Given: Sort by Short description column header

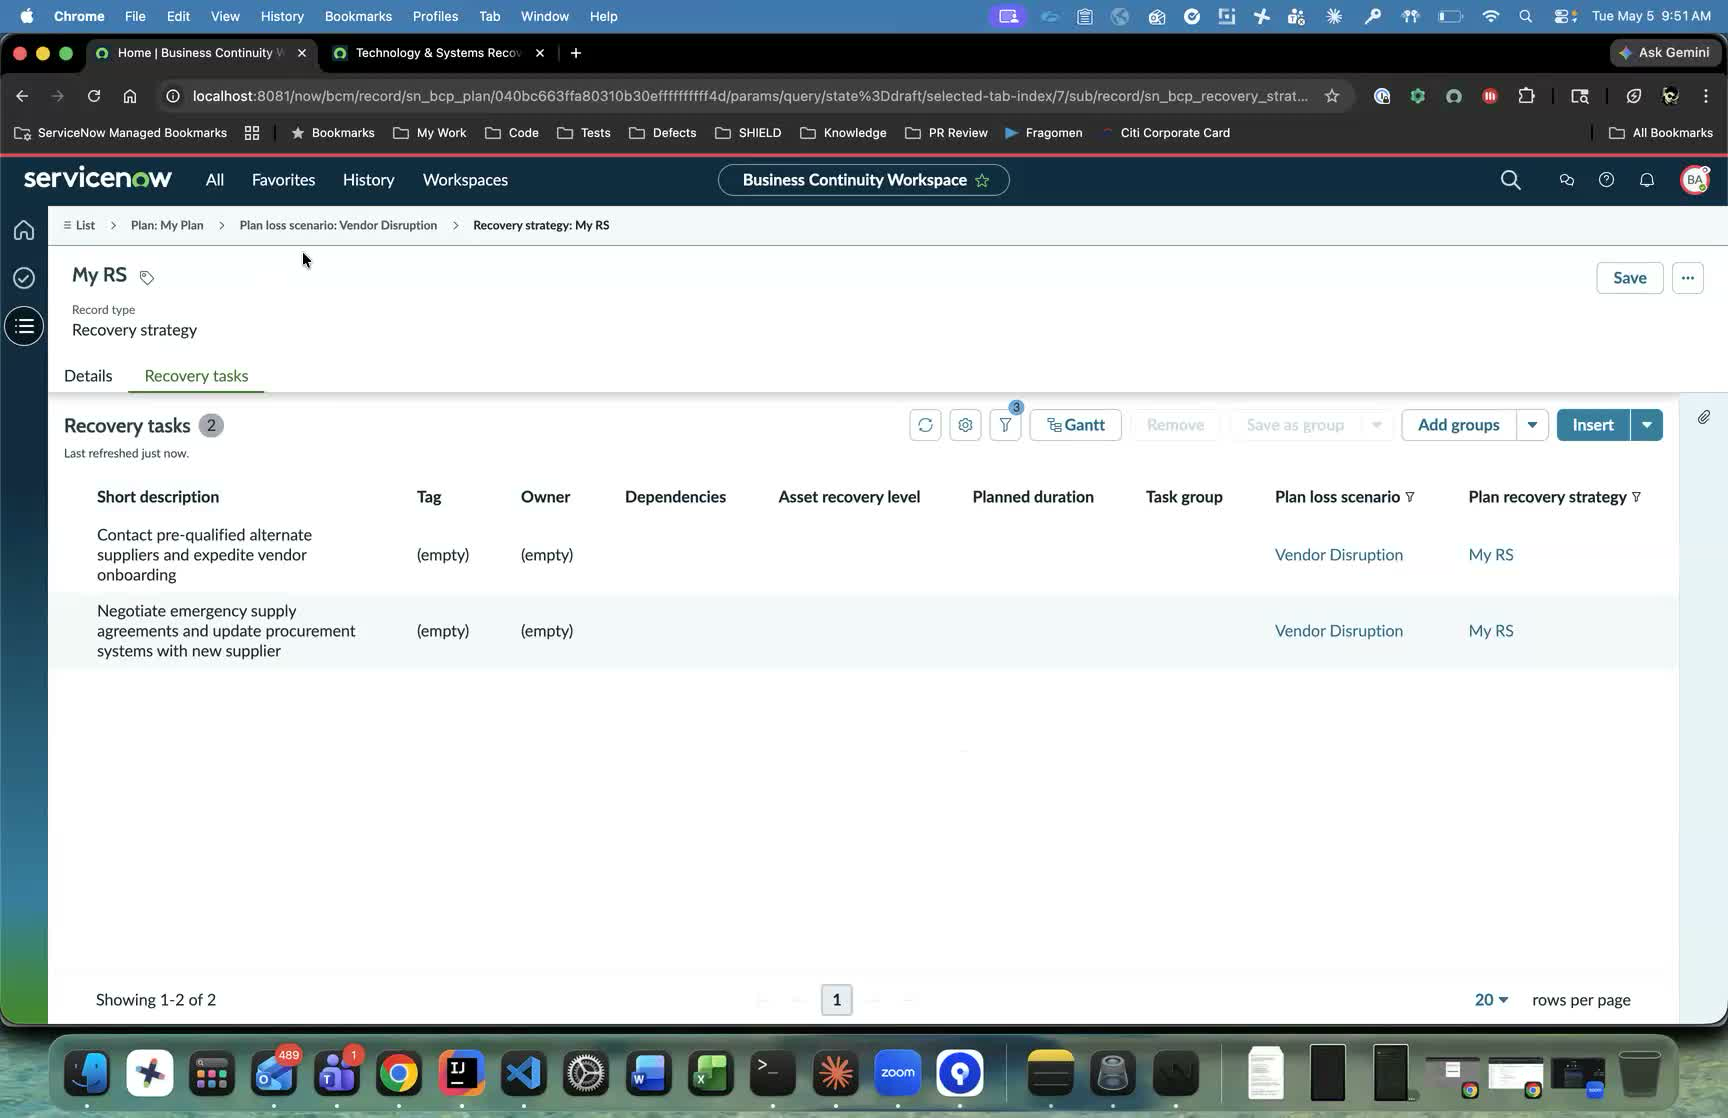Looking at the screenshot, I should 158,497.
